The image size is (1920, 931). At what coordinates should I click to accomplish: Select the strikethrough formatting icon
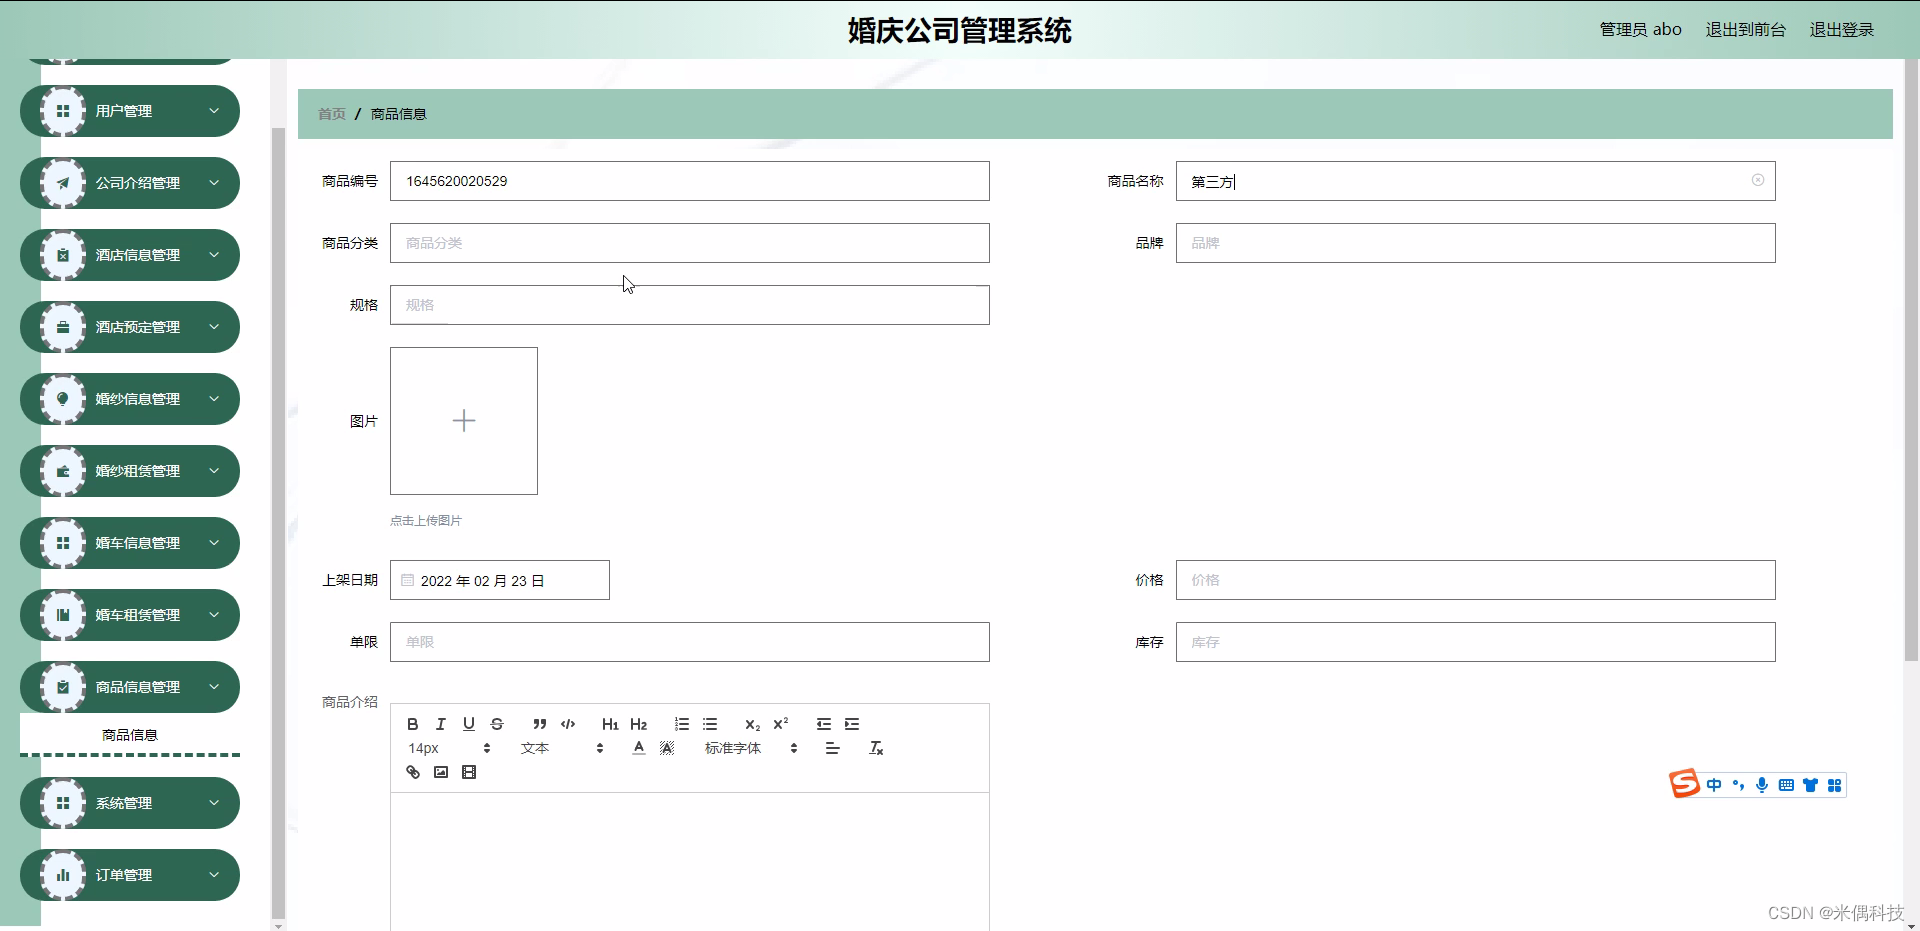[497, 724]
